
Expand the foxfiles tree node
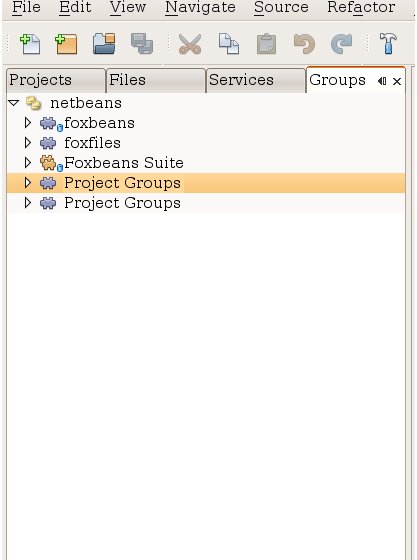point(27,143)
